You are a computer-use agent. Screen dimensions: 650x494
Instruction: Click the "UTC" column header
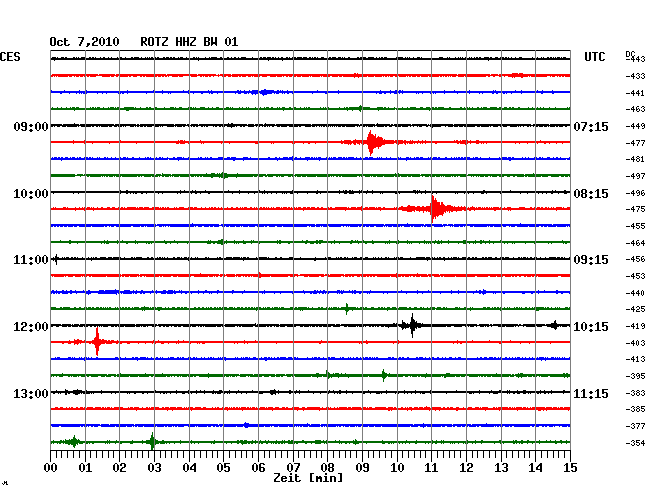tap(594, 57)
